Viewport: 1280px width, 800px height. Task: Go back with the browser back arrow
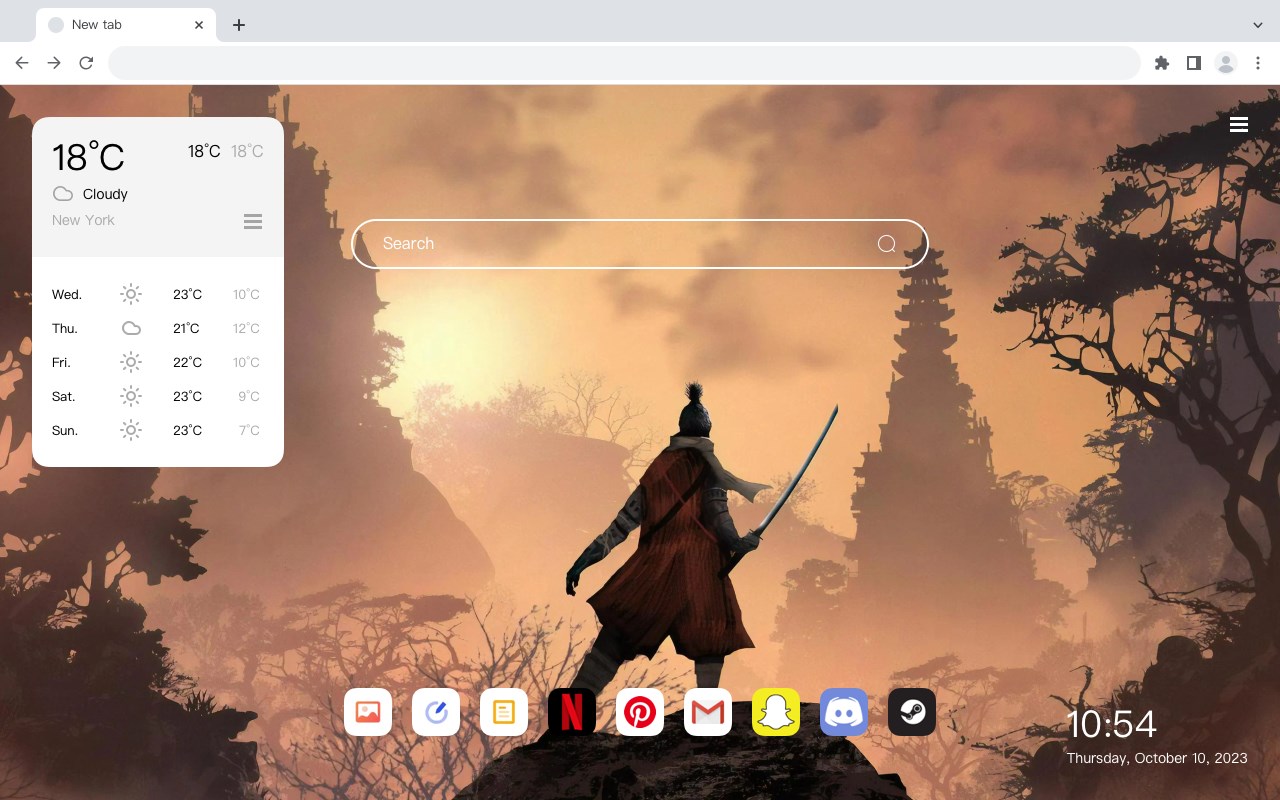pyautogui.click(x=22, y=63)
